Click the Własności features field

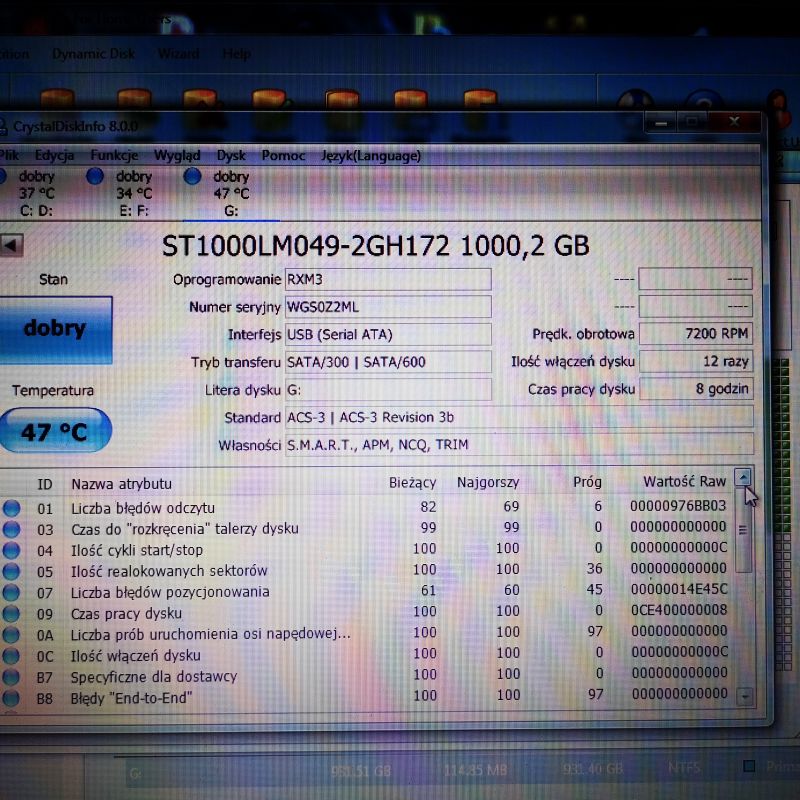[519, 444]
